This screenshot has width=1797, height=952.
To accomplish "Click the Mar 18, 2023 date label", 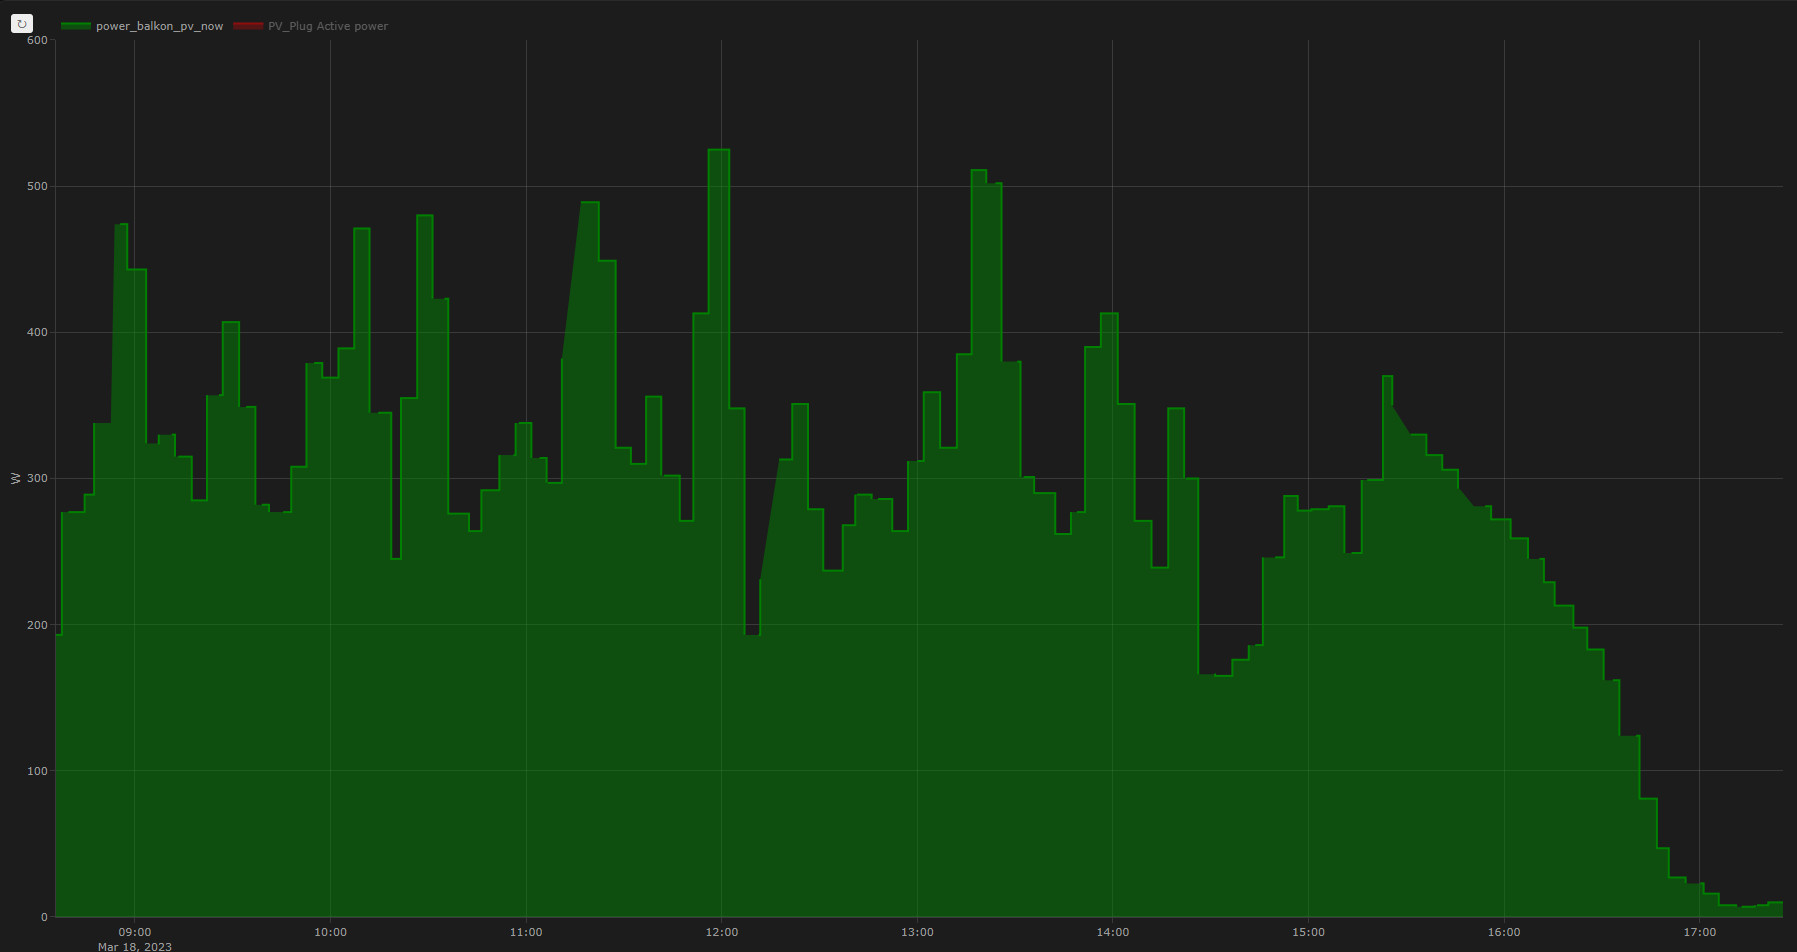I will pyautogui.click(x=135, y=946).
